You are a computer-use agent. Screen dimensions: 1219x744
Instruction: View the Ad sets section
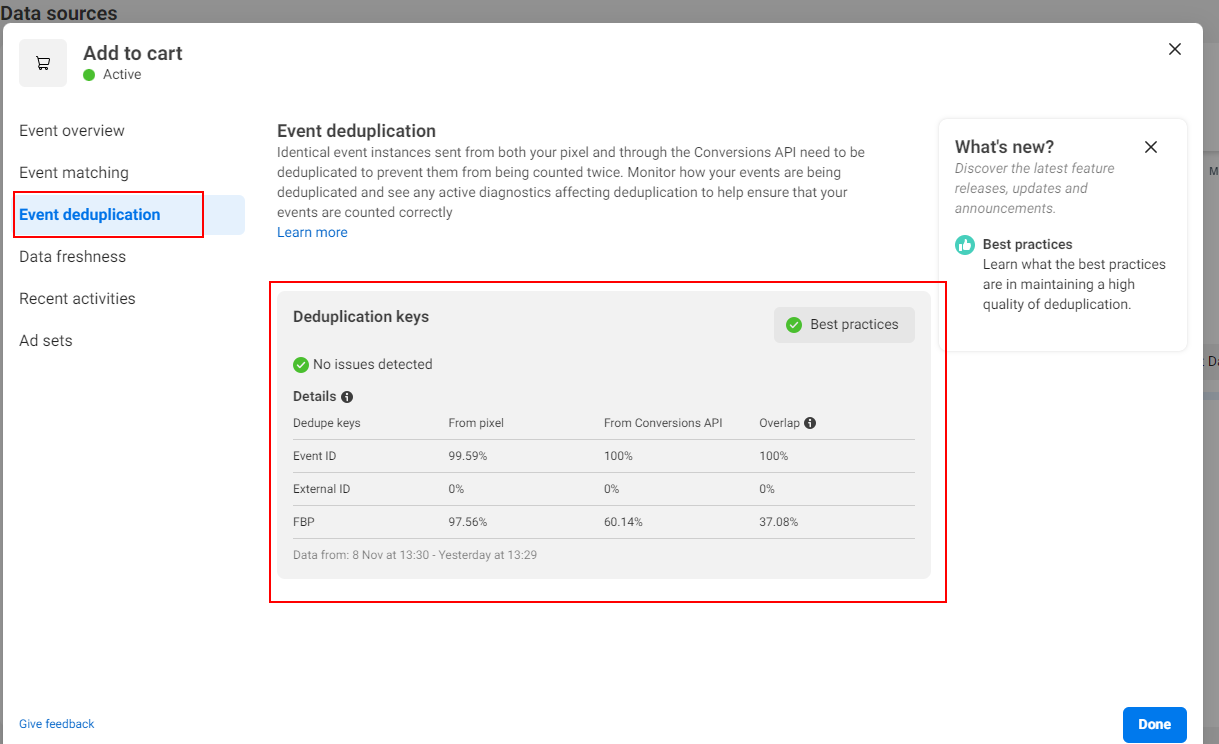tap(46, 341)
